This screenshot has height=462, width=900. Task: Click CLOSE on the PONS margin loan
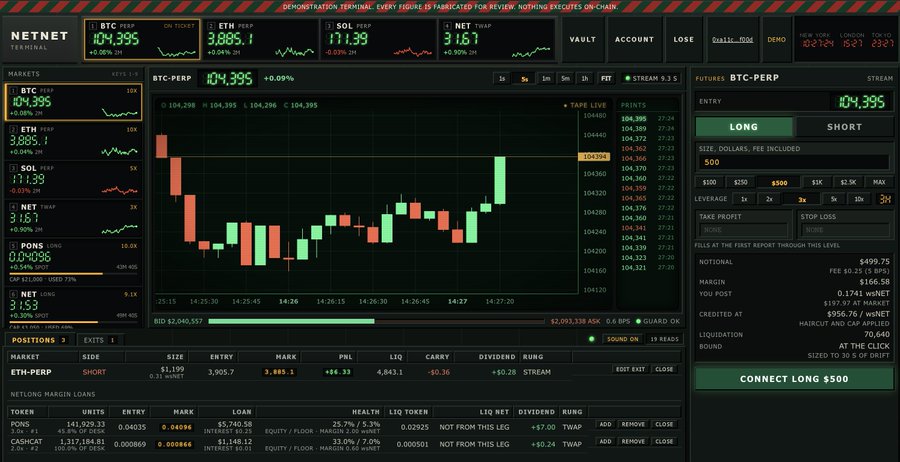664,424
